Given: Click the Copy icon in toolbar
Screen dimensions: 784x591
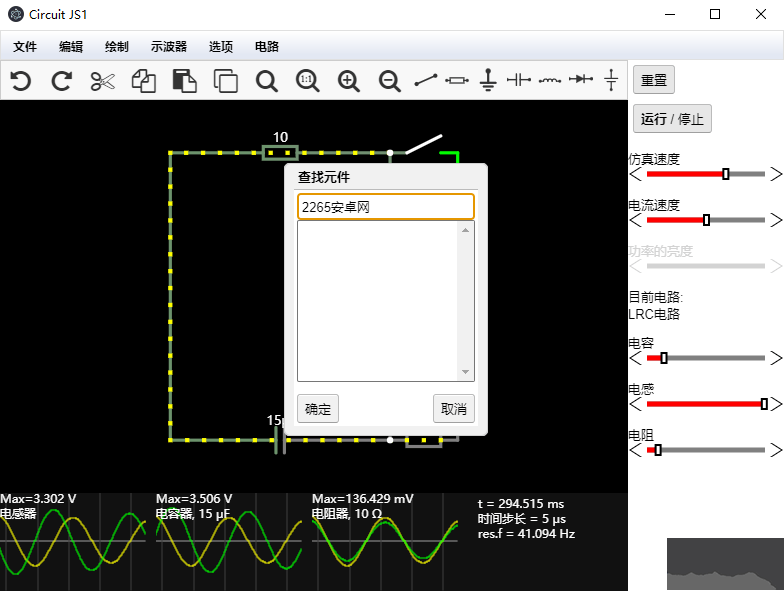Looking at the screenshot, I should point(144,81).
